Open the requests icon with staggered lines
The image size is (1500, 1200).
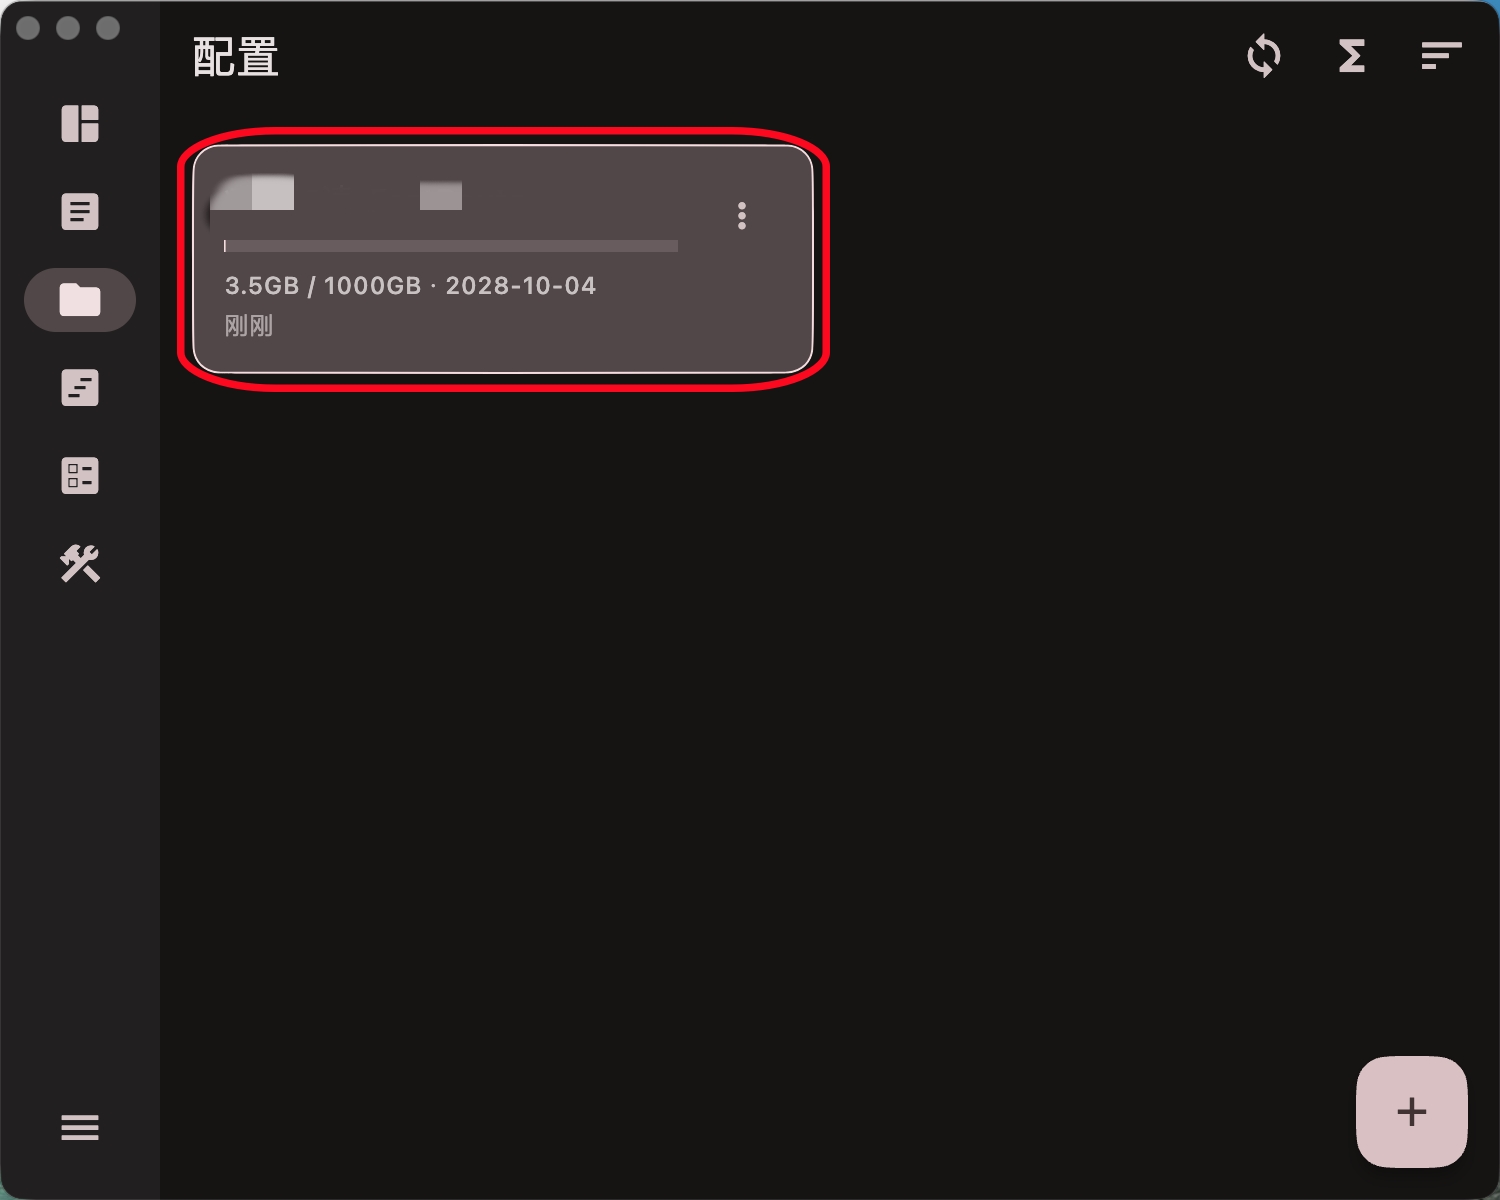(80, 388)
